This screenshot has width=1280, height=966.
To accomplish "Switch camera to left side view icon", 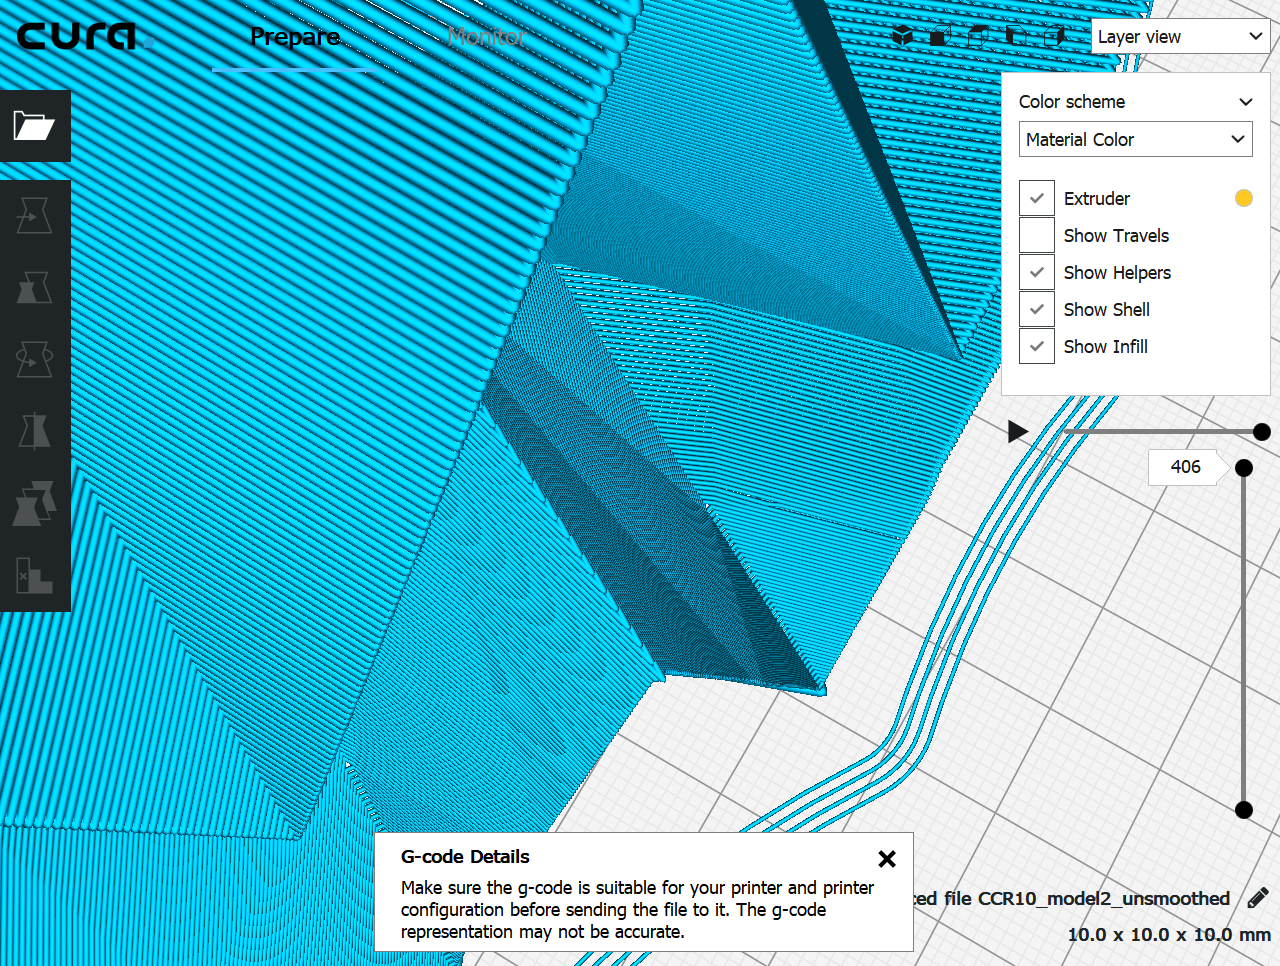I will (x=1016, y=37).
